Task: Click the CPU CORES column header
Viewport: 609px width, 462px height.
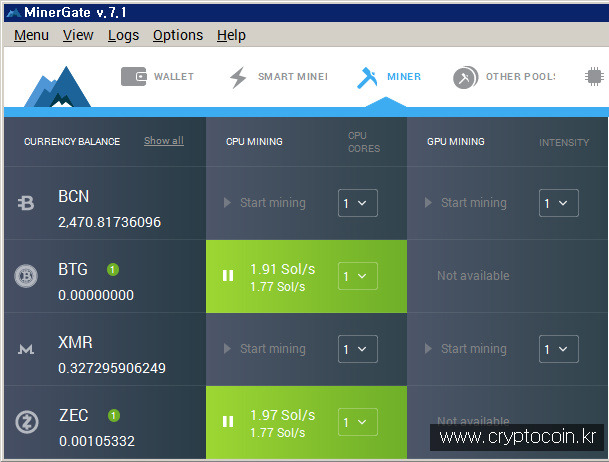Action: tap(364, 142)
